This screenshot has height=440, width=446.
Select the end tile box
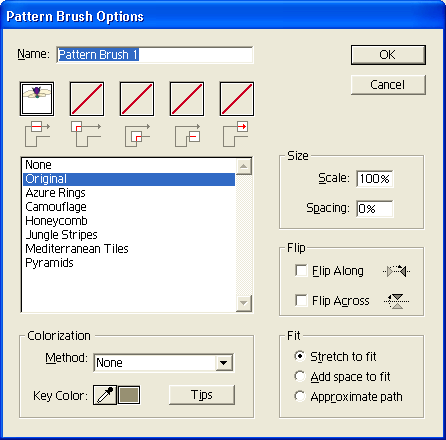tap(237, 99)
